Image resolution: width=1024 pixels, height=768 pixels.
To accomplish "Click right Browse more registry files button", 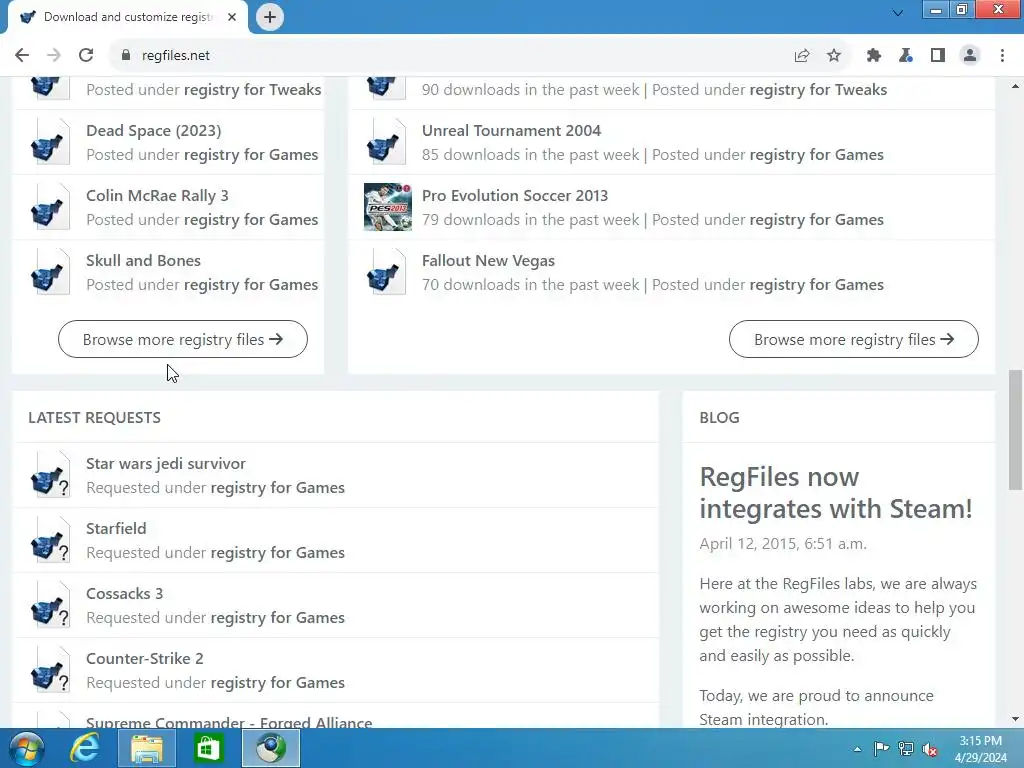I will click(854, 339).
